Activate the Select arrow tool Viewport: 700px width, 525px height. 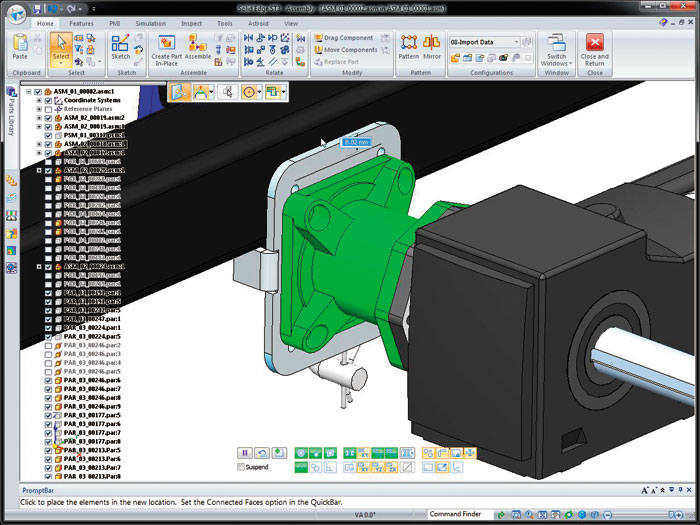[x=62, y=44]
